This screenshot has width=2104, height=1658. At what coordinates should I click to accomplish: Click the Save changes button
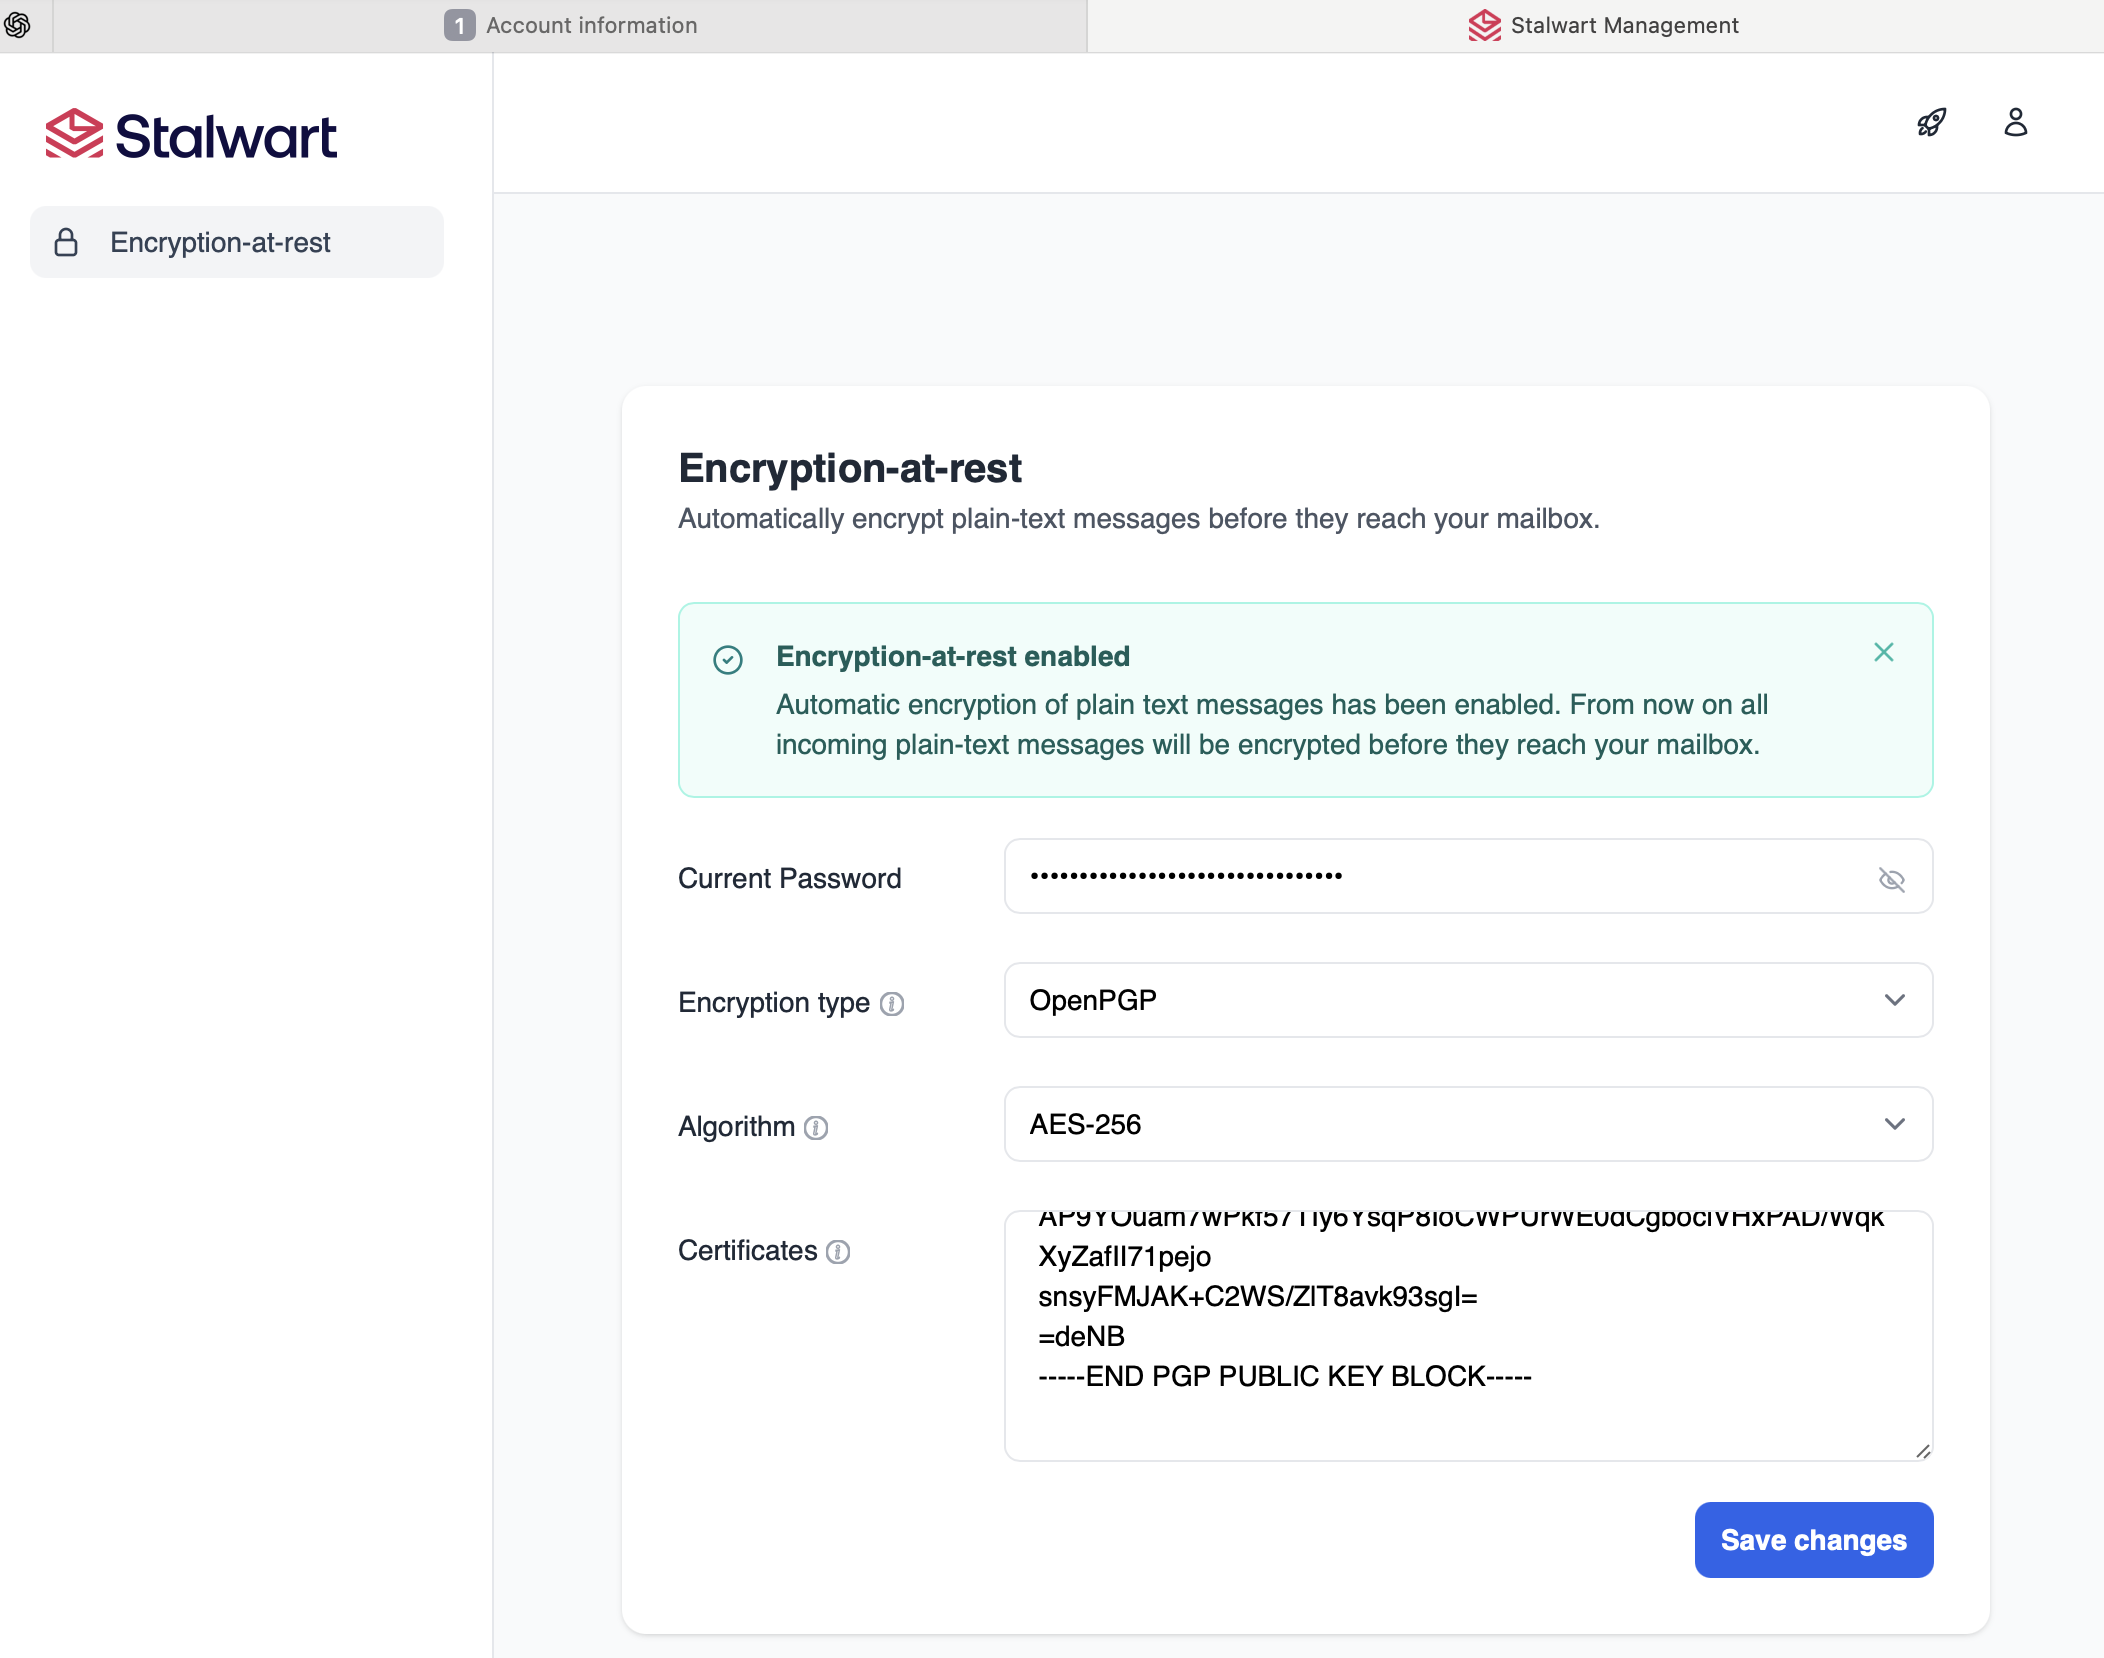click(1813, 1540)
